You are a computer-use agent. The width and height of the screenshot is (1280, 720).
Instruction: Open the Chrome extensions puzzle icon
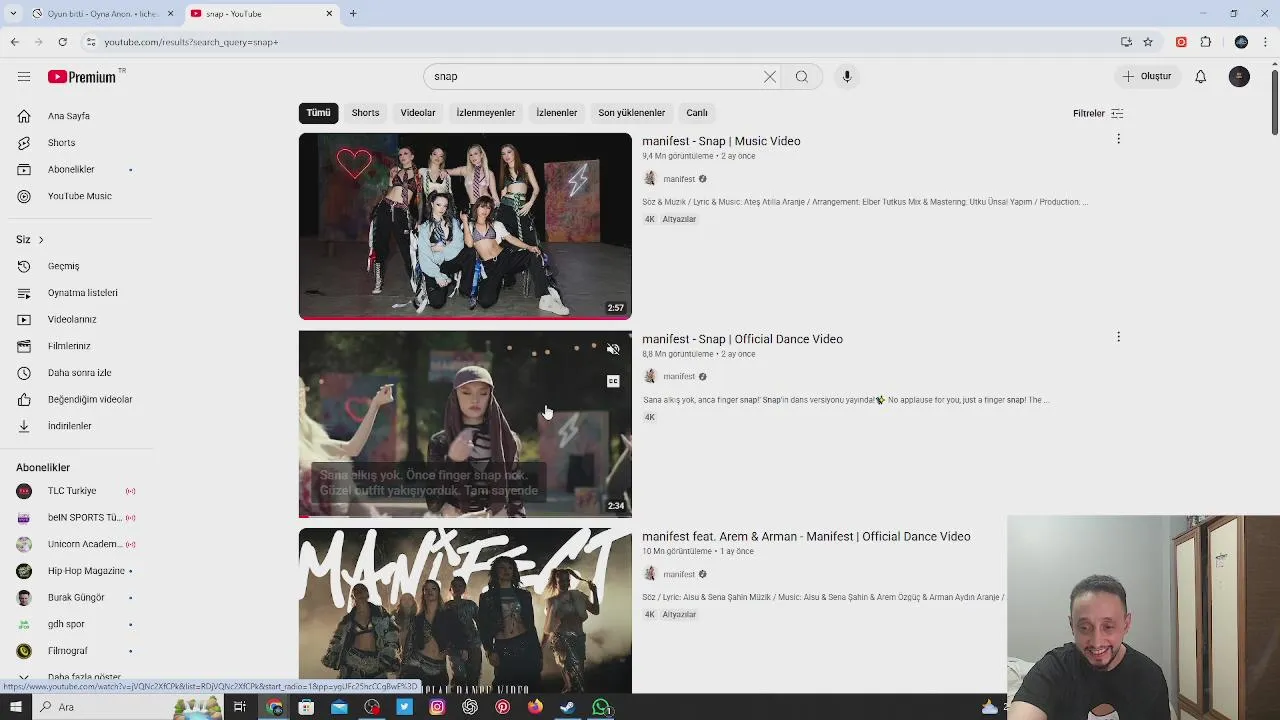pyautogui.click(x=1206, y=42)
